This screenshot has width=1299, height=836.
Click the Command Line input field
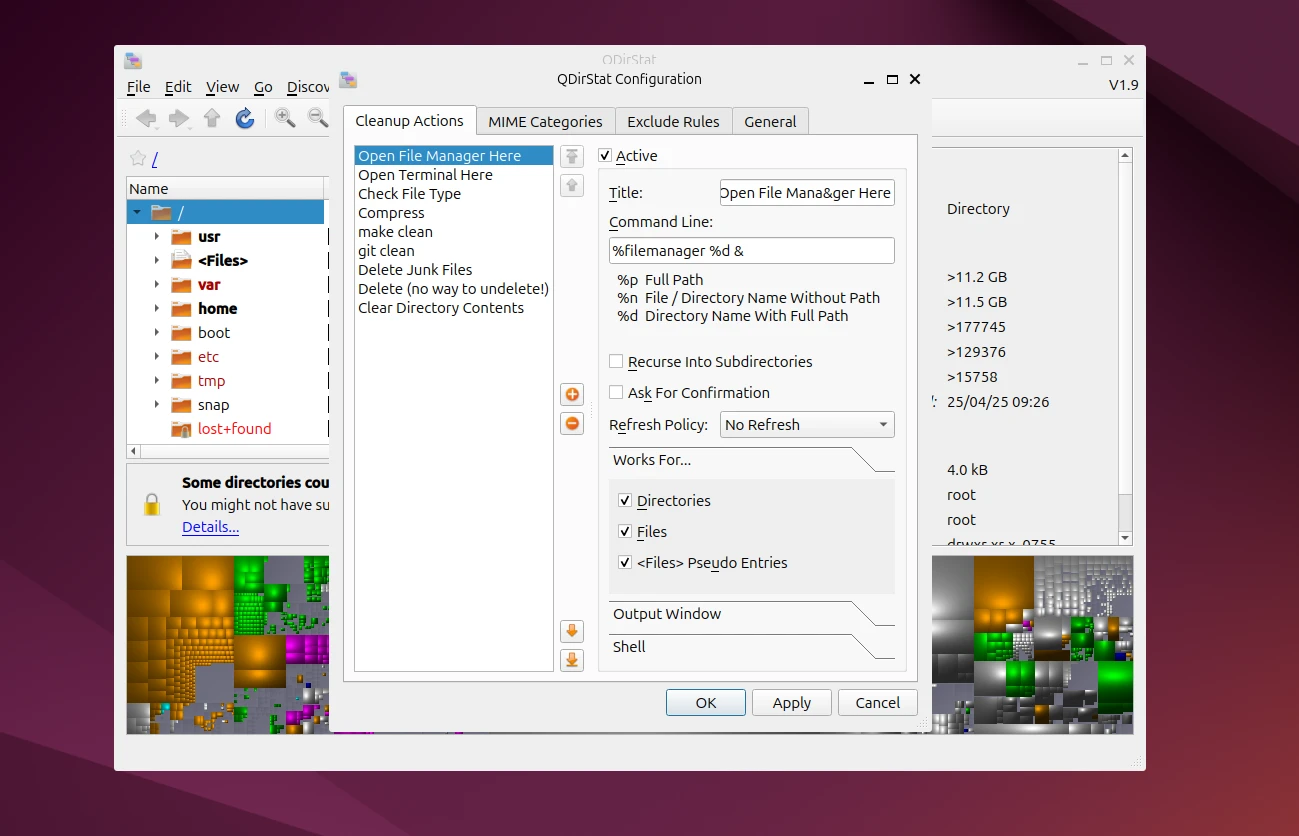coord(752,250)
